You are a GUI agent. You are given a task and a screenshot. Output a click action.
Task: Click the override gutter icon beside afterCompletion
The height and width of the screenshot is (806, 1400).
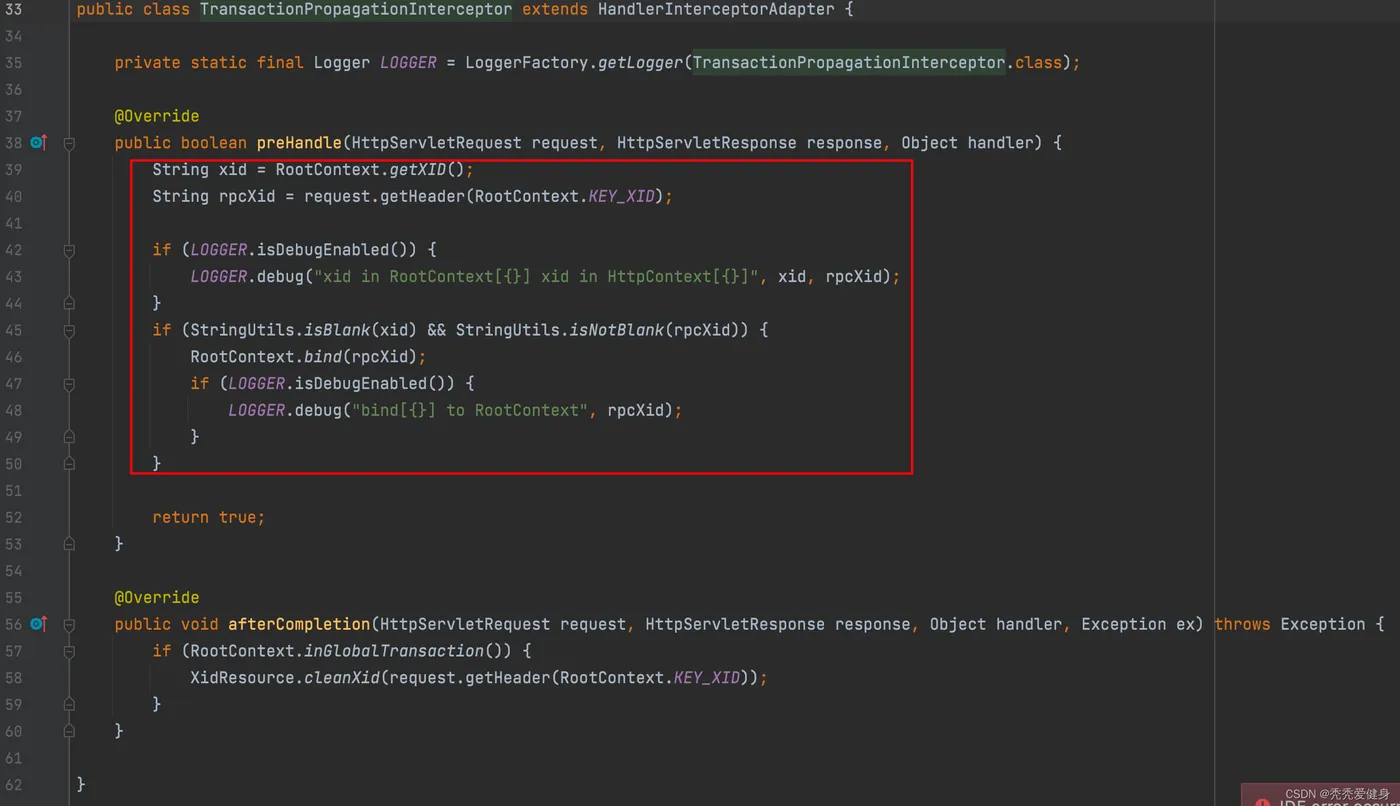(38, 624)
